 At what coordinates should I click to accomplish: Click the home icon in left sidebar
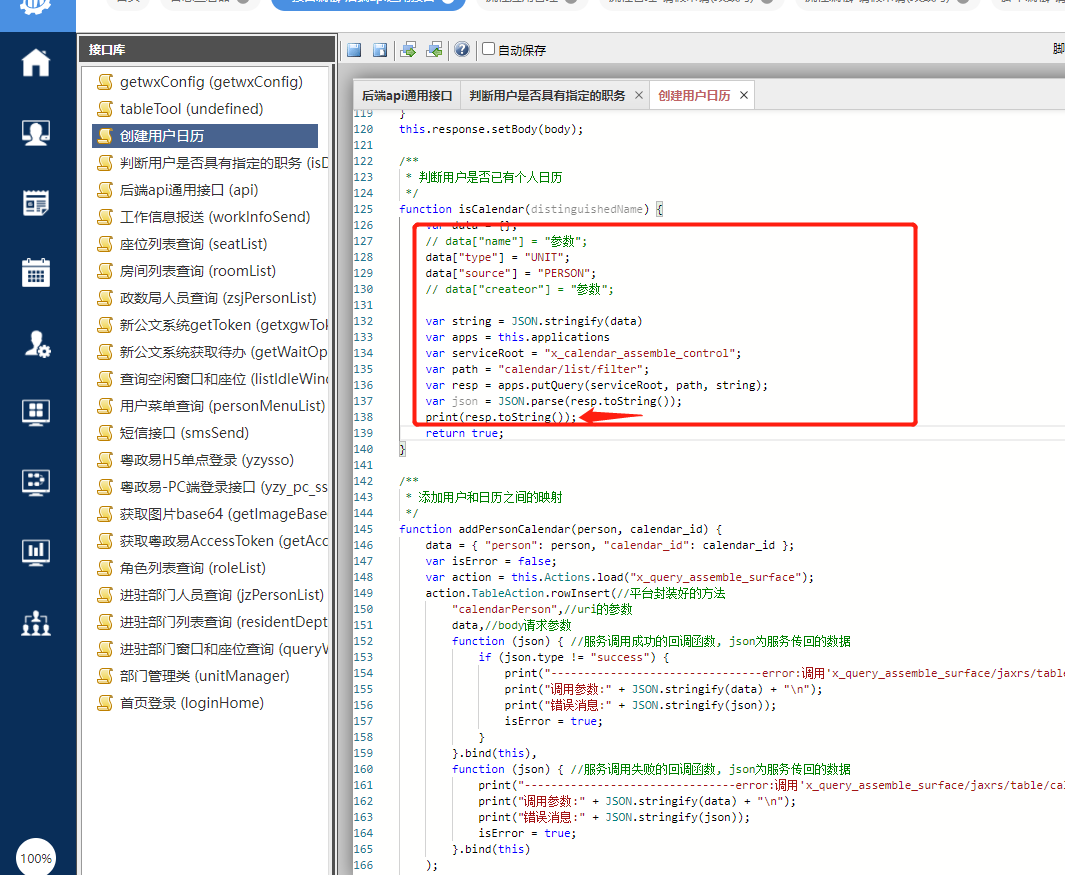36,62
